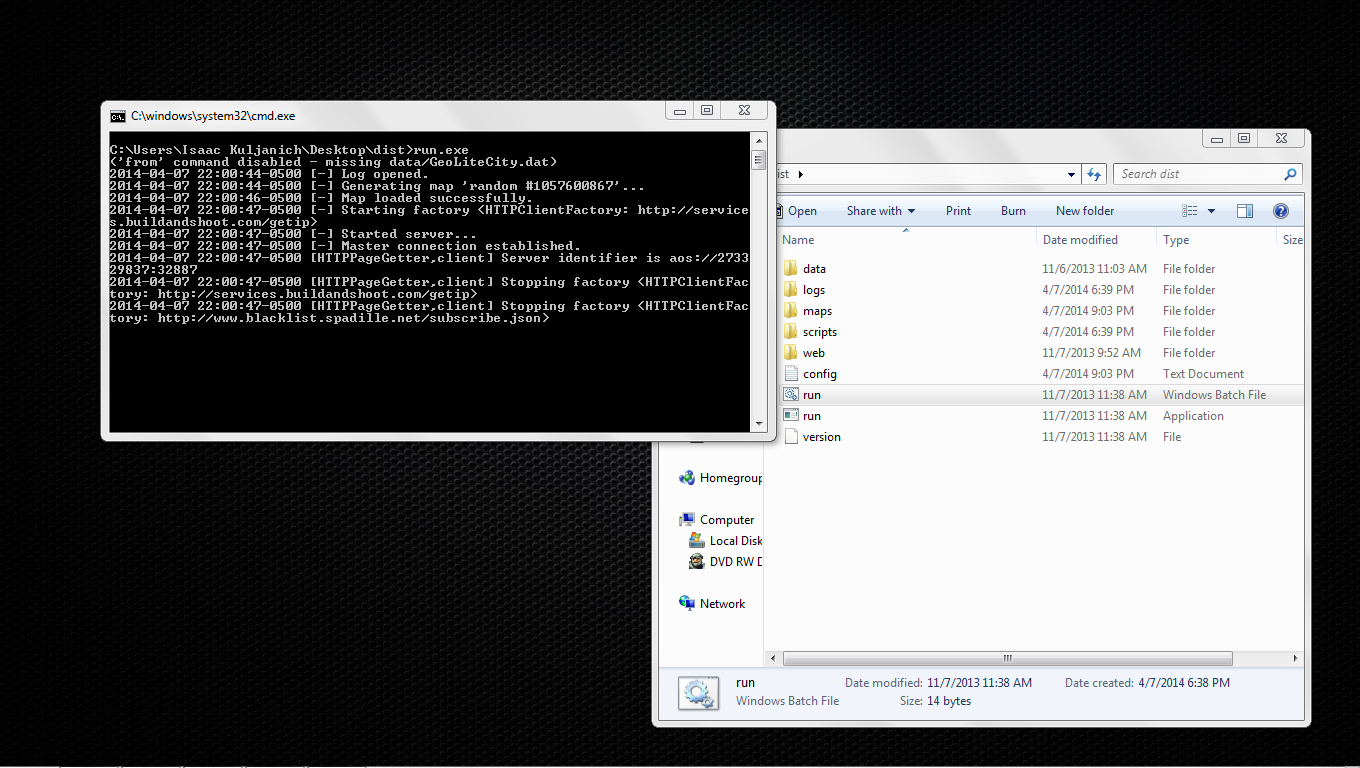Image resolution: width=1360 pixels, height=768 pixels.
Task: Open the data folder
Action: [812, 268]
